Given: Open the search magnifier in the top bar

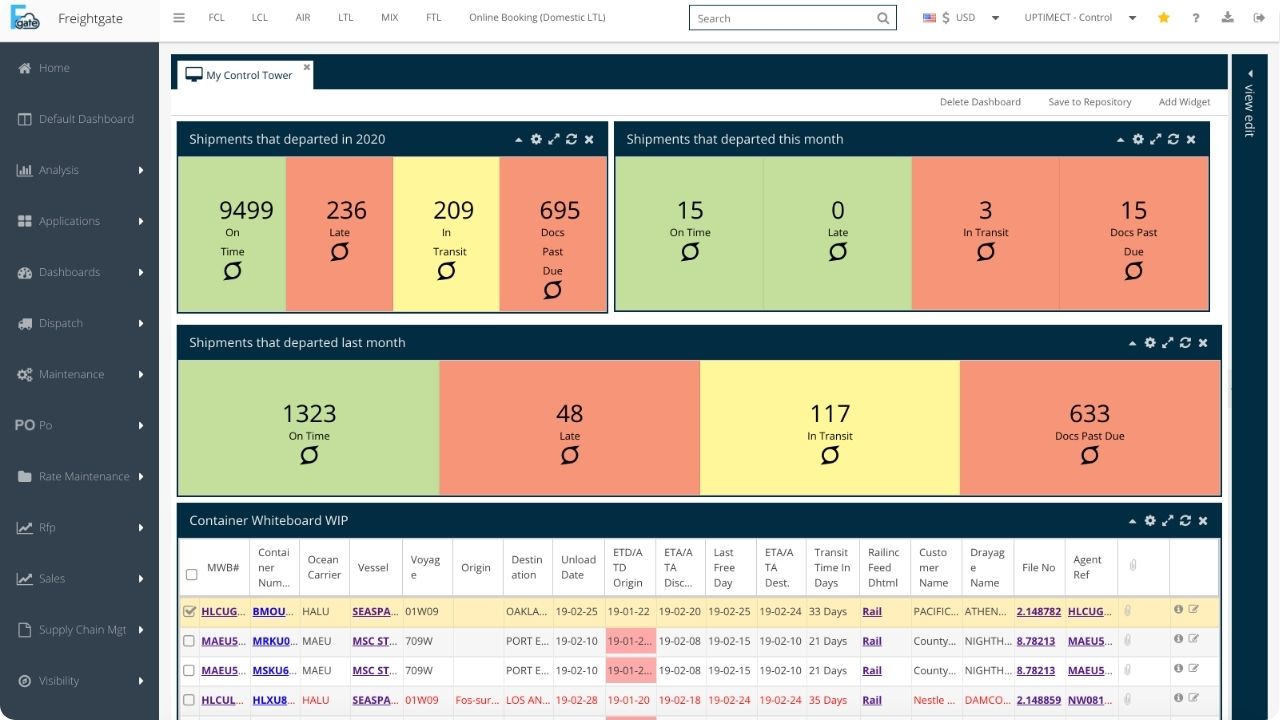Looking at the screenshot, I should coord(883,18).
